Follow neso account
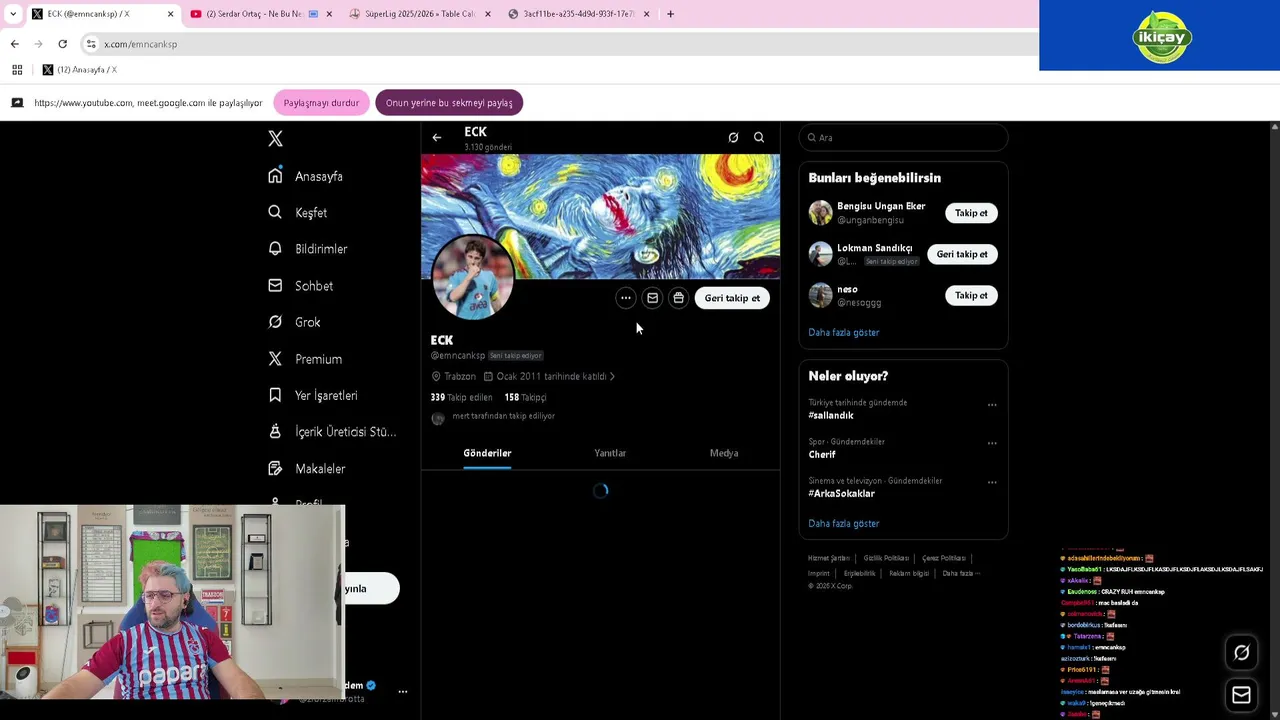 [971, 295]
